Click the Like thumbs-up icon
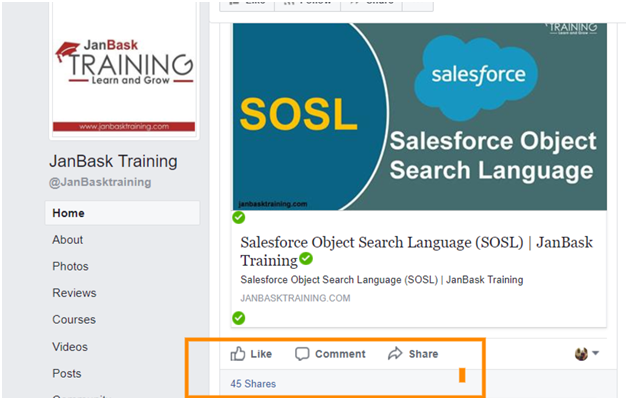This screenshot has height=400, width=628. (x=238, y=354)
